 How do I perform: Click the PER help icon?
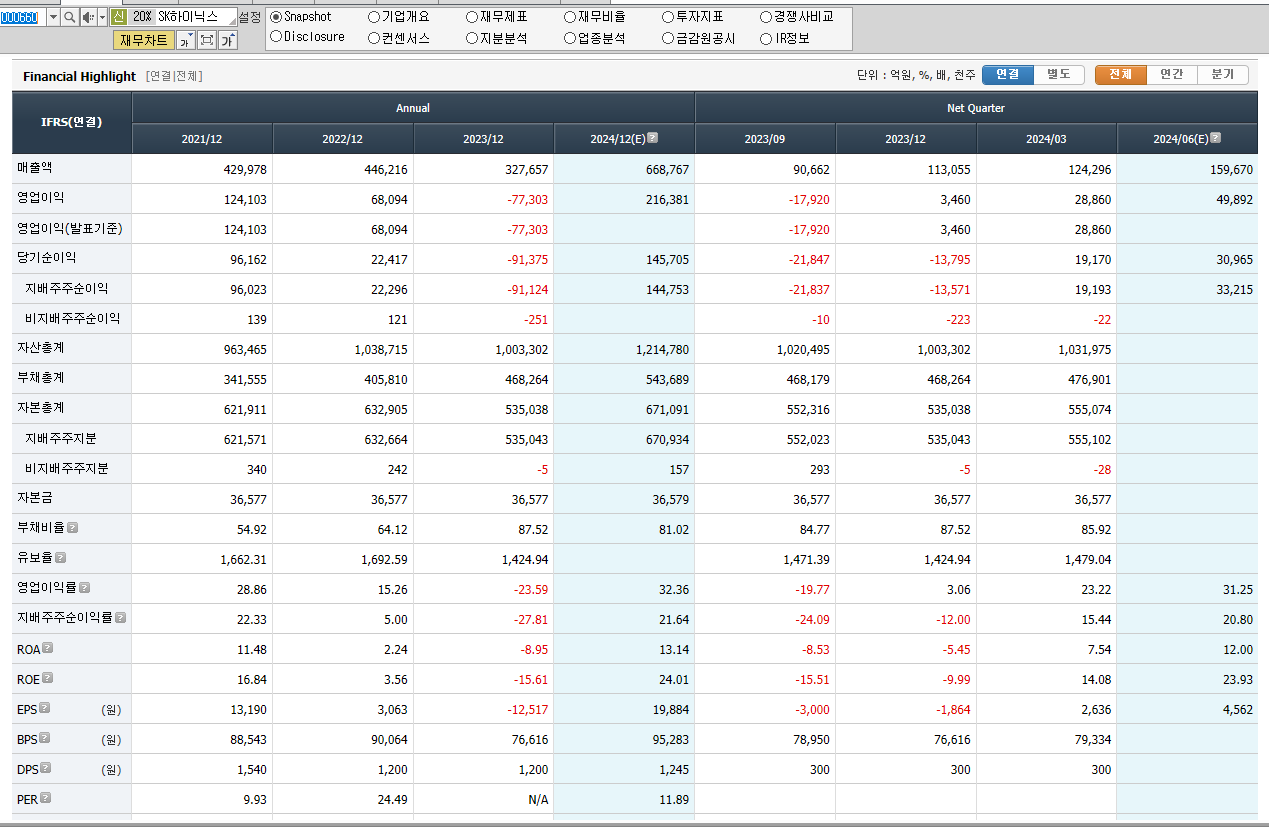(45, 798)
